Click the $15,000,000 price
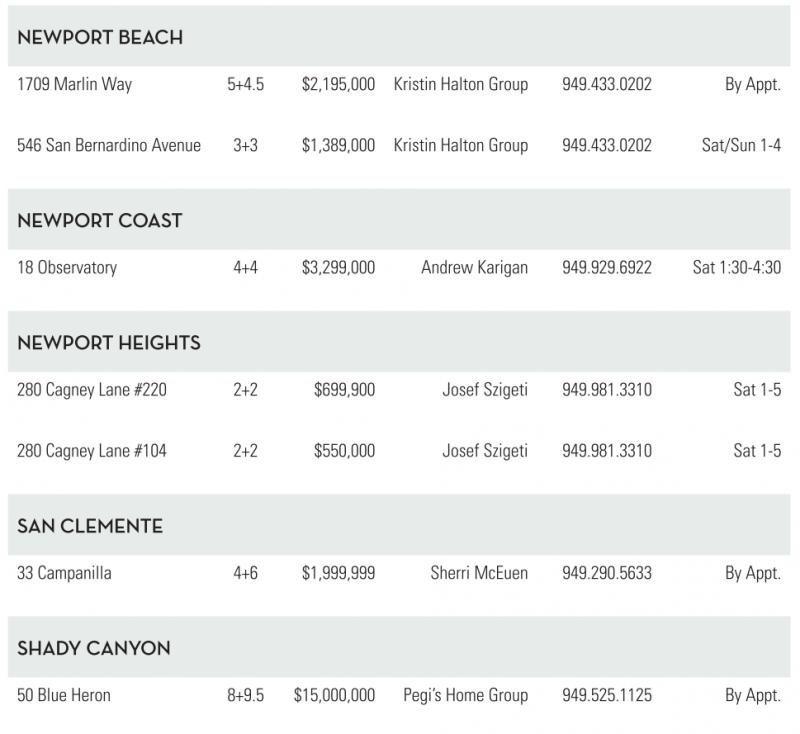This screenshot has height=734, width=800. click(x=334, y=696)
